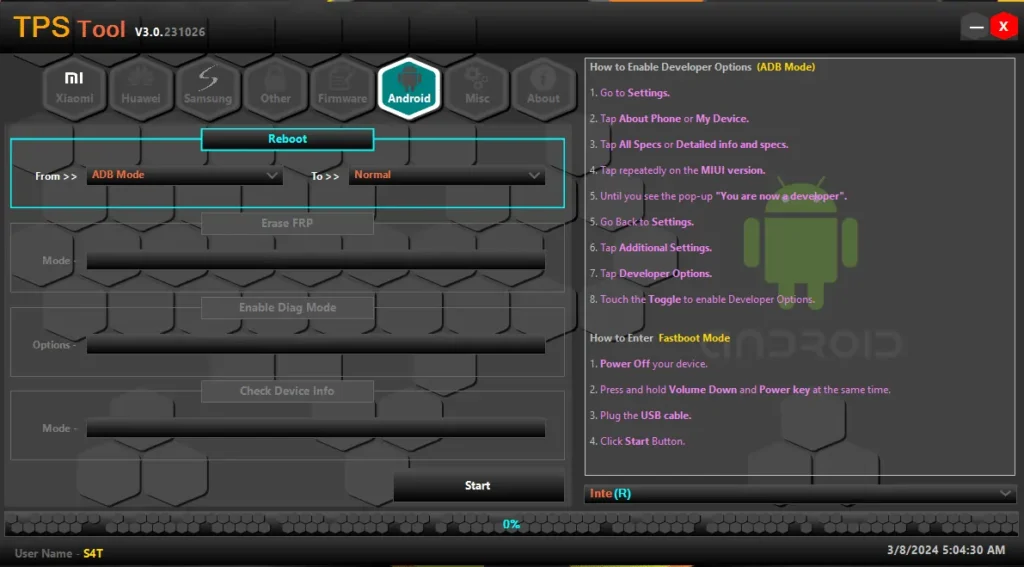
Task: Close TPS Tool with red X
Action: [x=1004, y=27]
